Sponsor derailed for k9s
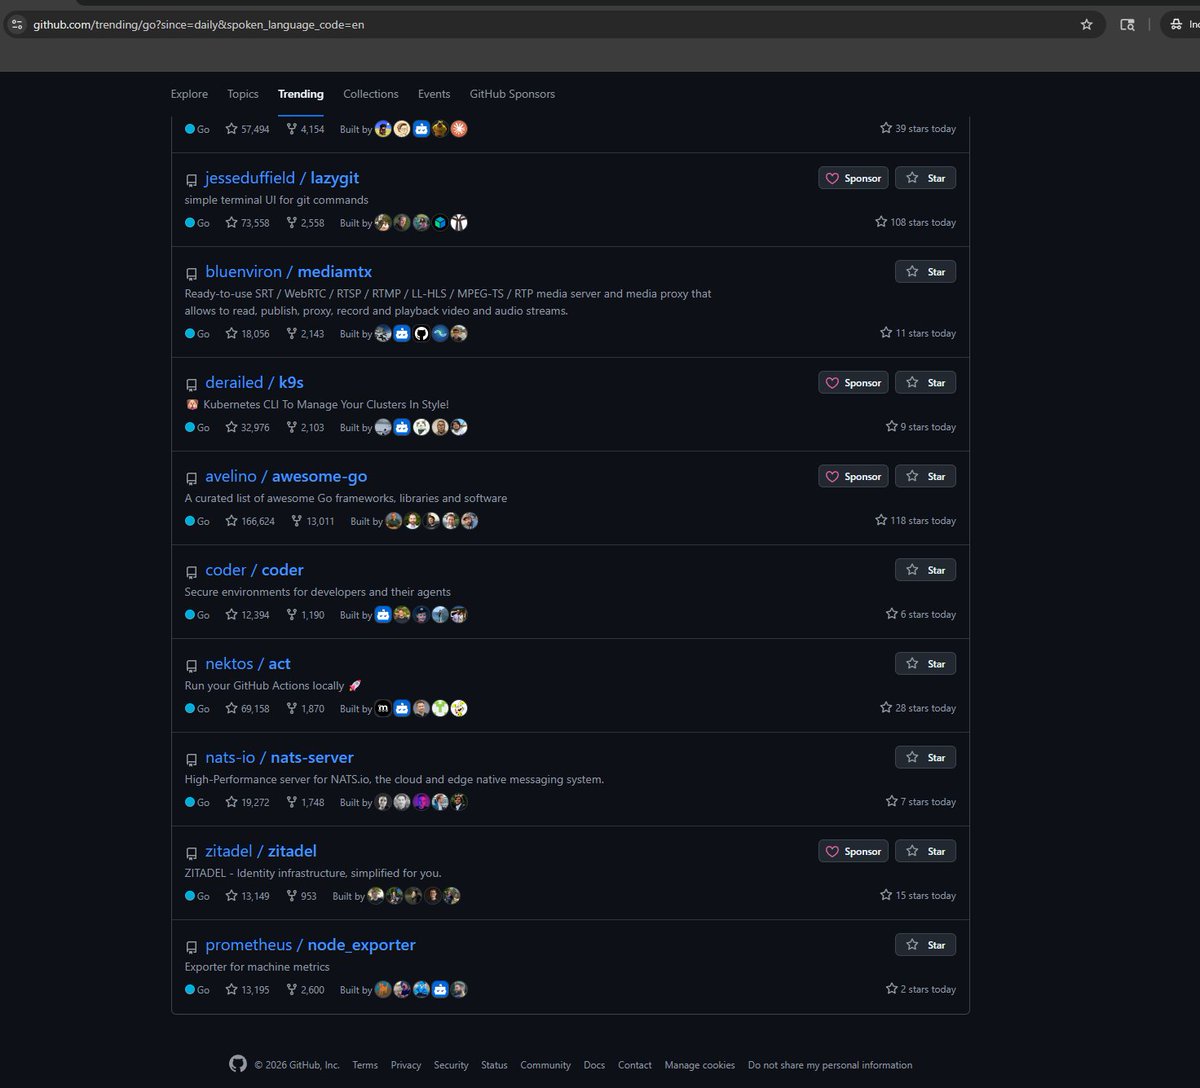This screenshot has height=1088, width=1200. click(x=853, y=383)
